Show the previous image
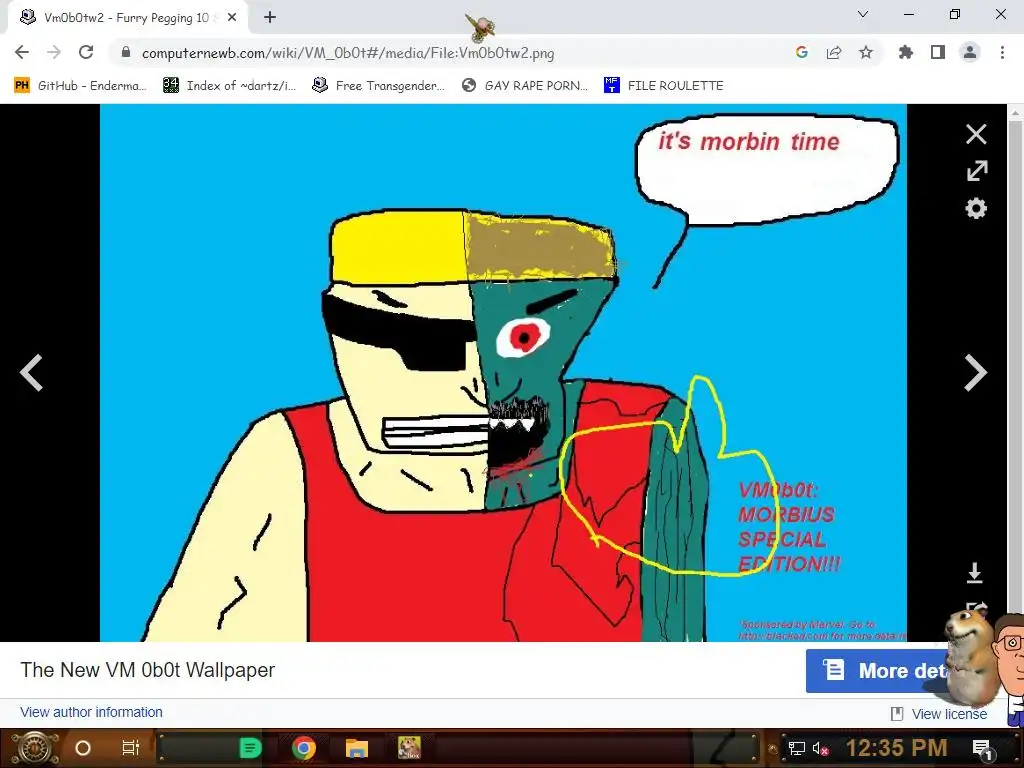The image size is (1024, 768). (31, 373)
